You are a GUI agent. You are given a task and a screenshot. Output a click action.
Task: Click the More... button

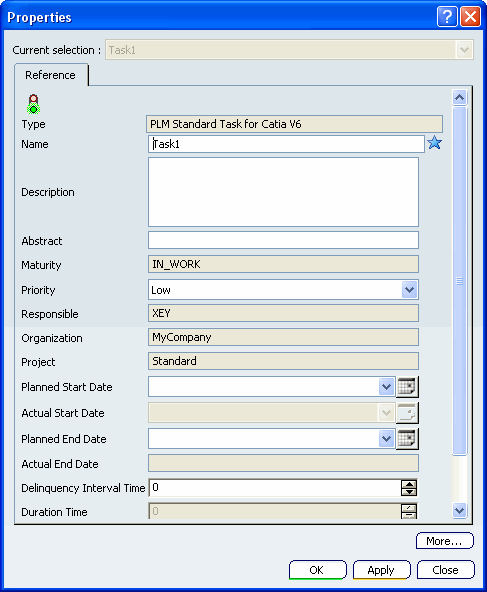[445, 541]
